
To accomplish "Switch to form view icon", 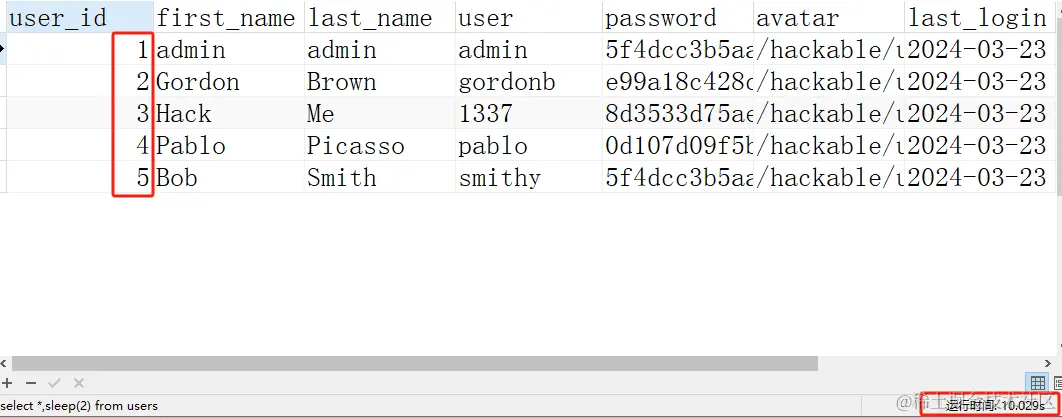I will click(x=1057, y=383).
